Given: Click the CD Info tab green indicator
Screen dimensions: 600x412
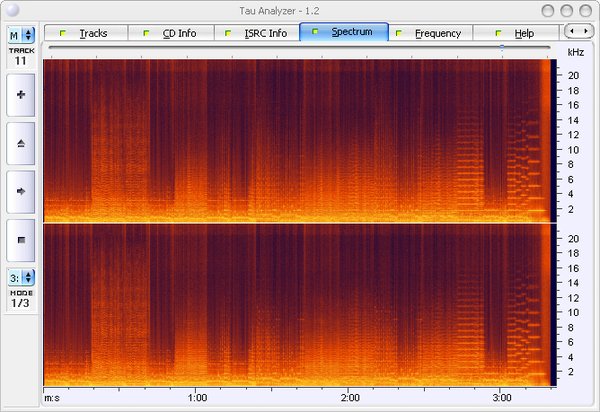Looking at the screenshot, I should point(146,33).
